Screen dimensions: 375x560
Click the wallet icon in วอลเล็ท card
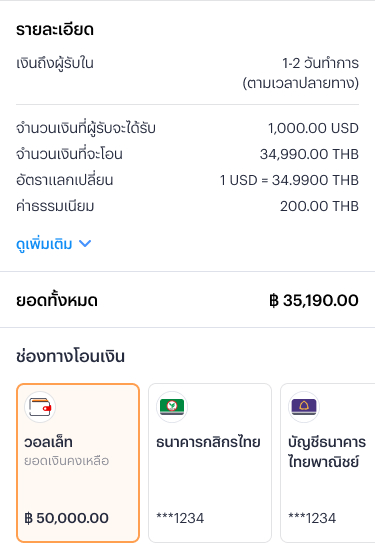pyautogui.click(x=40, y=407)
